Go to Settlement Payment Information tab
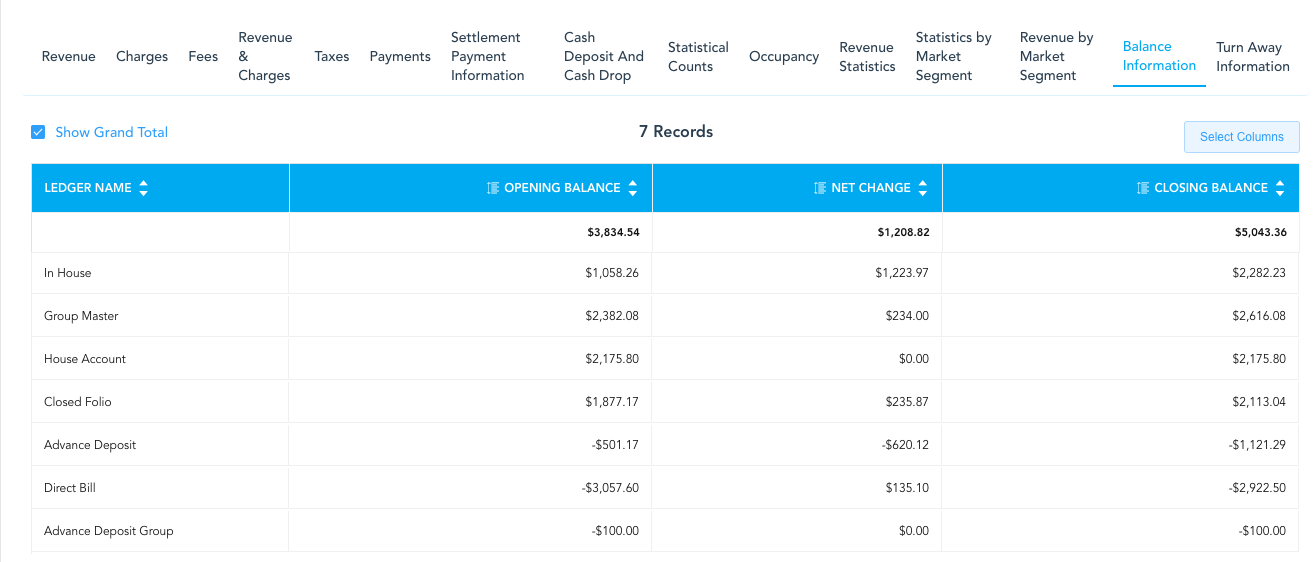 488,57
